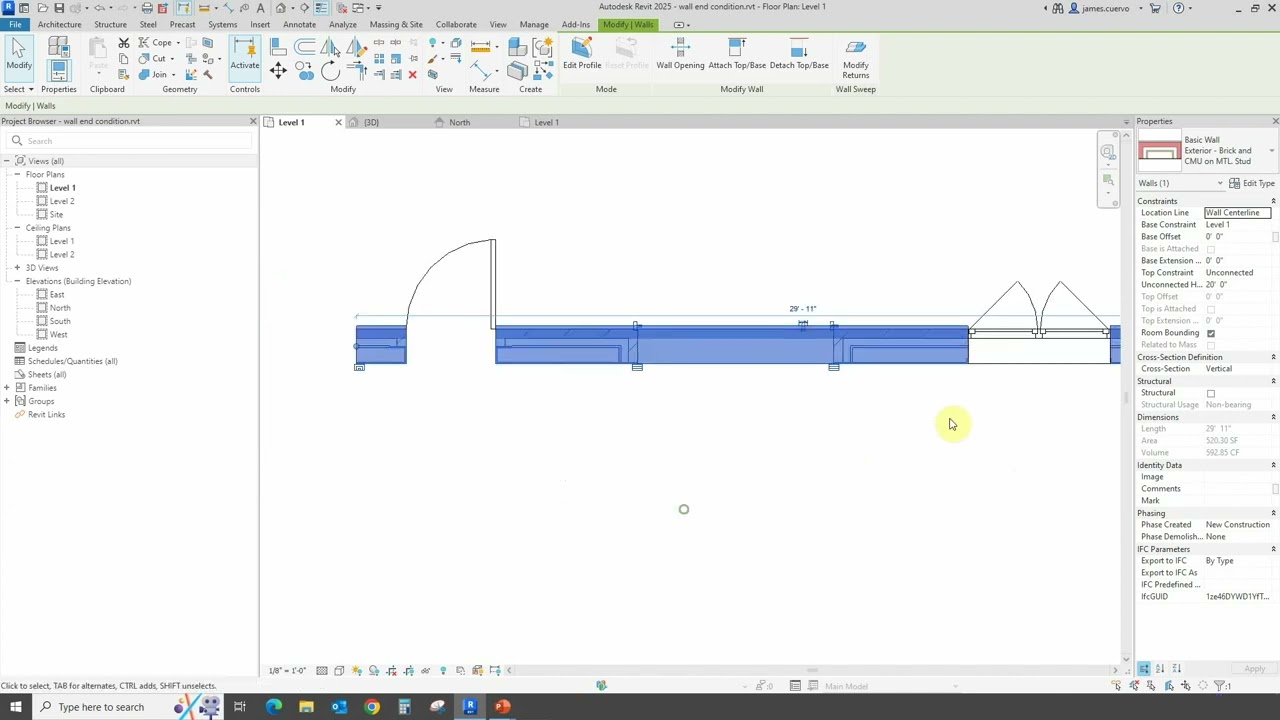This screenshot has width=1280, height=720.
Task: Click the Detail Level icon in view bar
Action: (x=322, y=671)
